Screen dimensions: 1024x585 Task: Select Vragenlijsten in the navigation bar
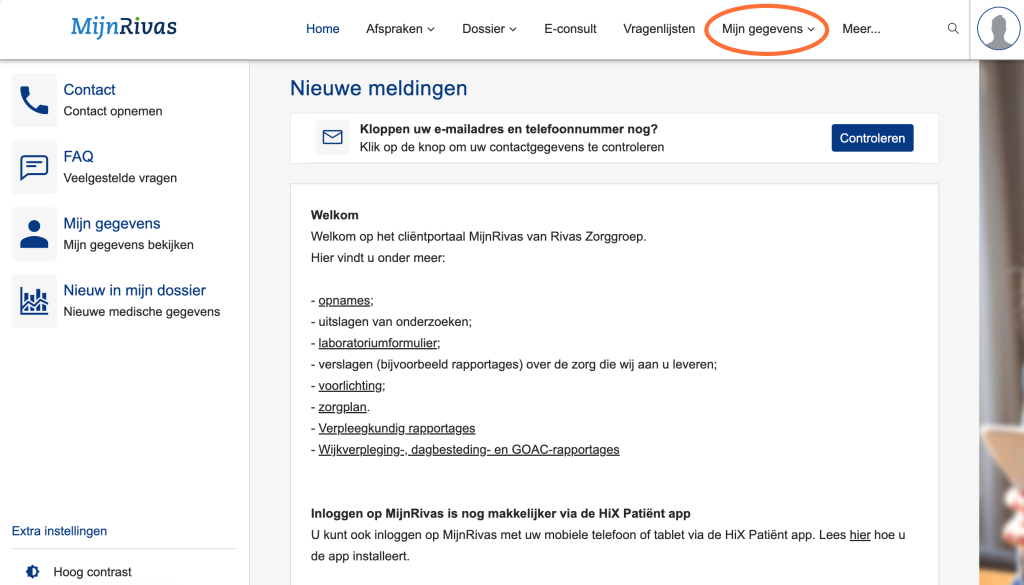click(x=659, y=29)
